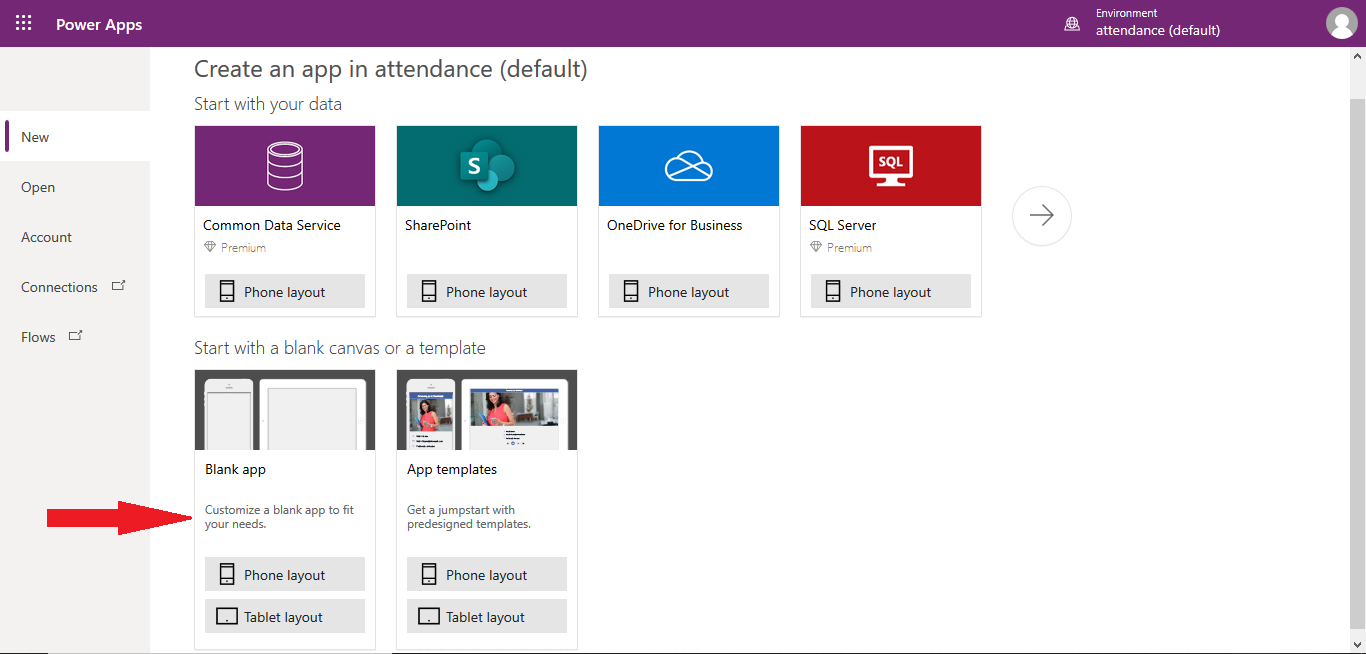Create Blank app with Phone layout
The height and width of the screenshot is (654, 1366).
point(284,574)
